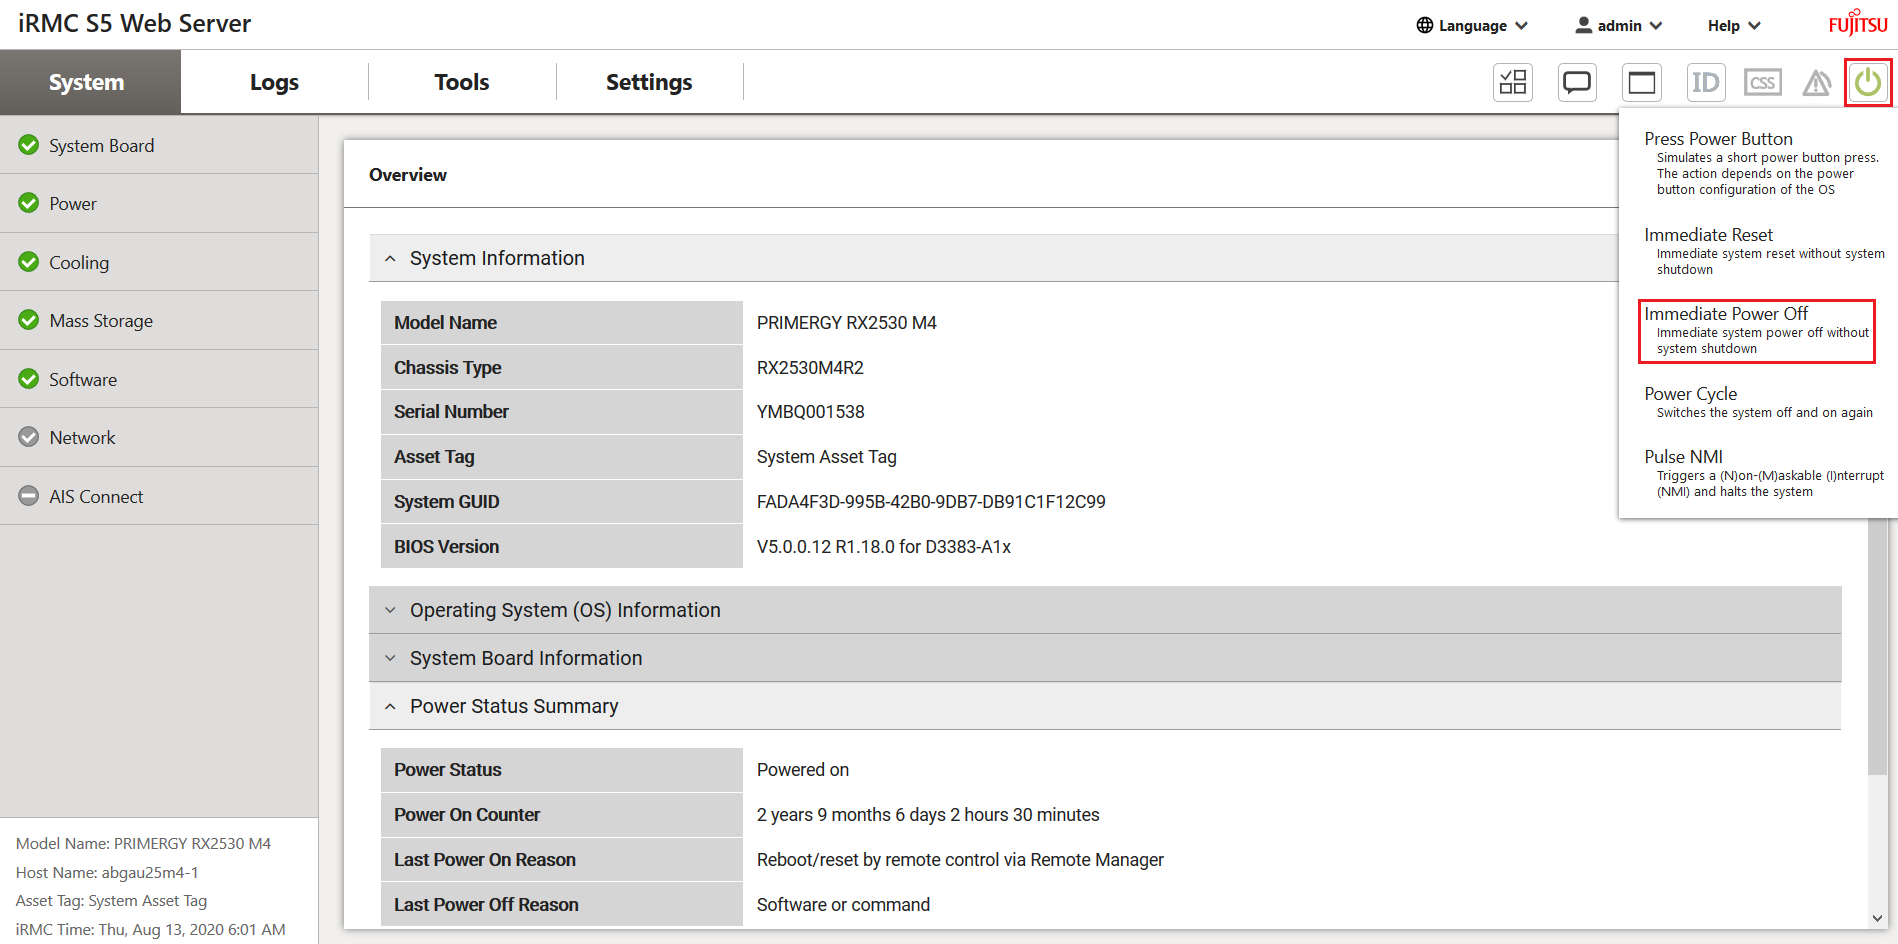Click the scrollbar down arrow in overview
The width and height of the screenshot is (1898, 944).
[x=1877, y=918]
